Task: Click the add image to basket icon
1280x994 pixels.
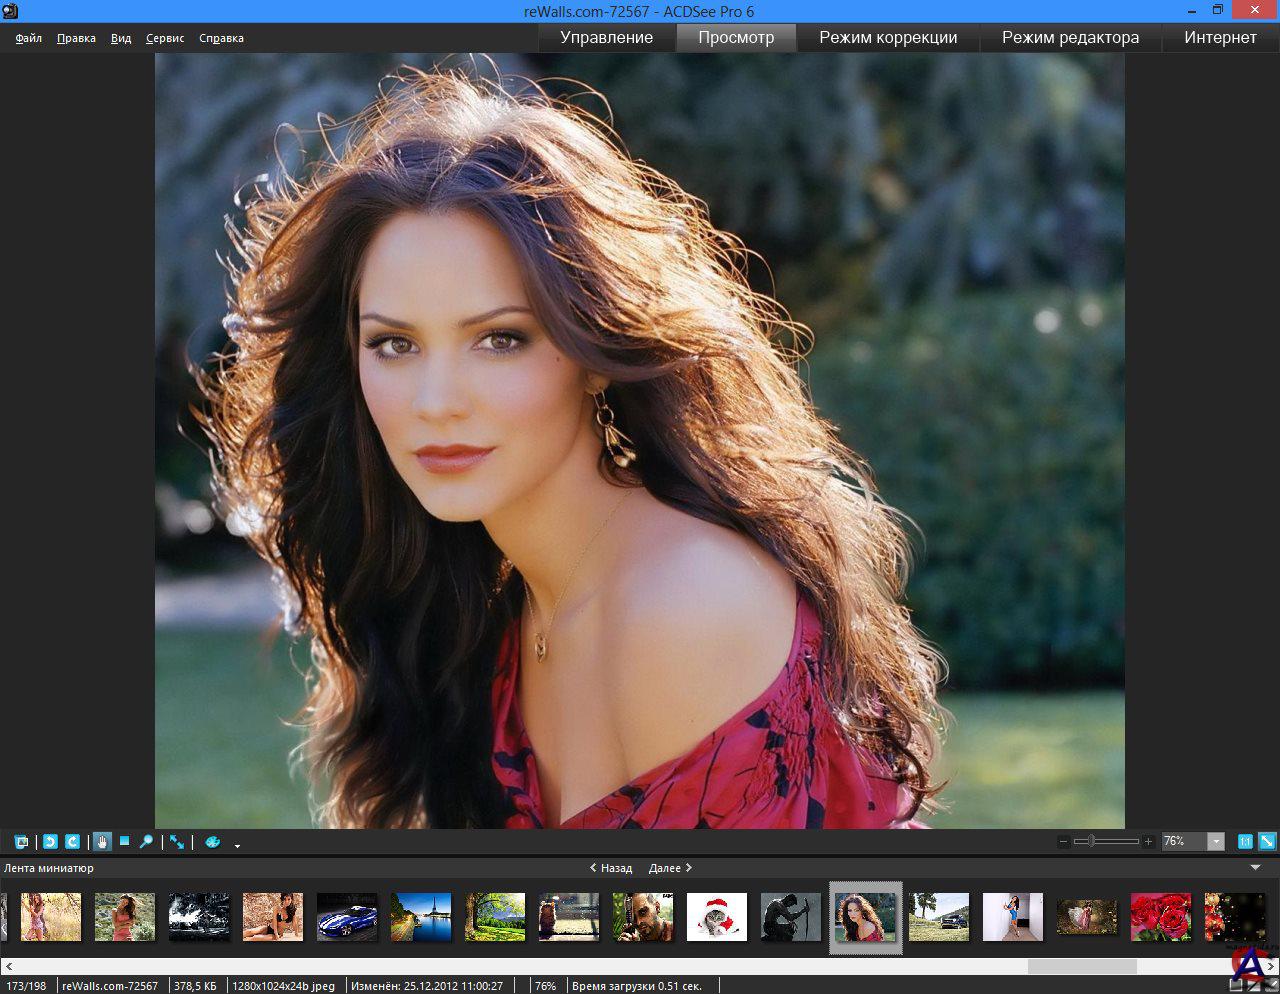Action: (x=21, y=842)
